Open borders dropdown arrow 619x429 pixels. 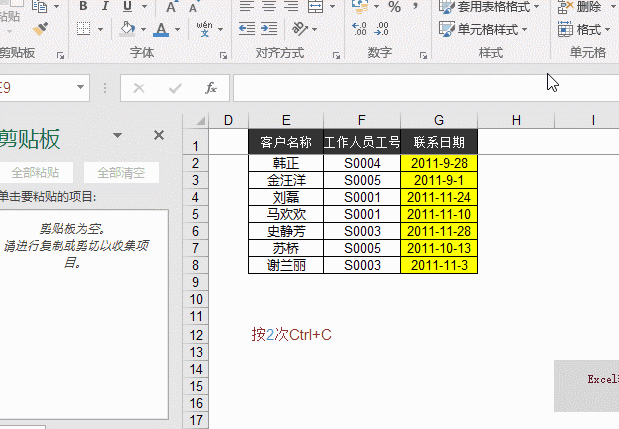pos(100,29)
